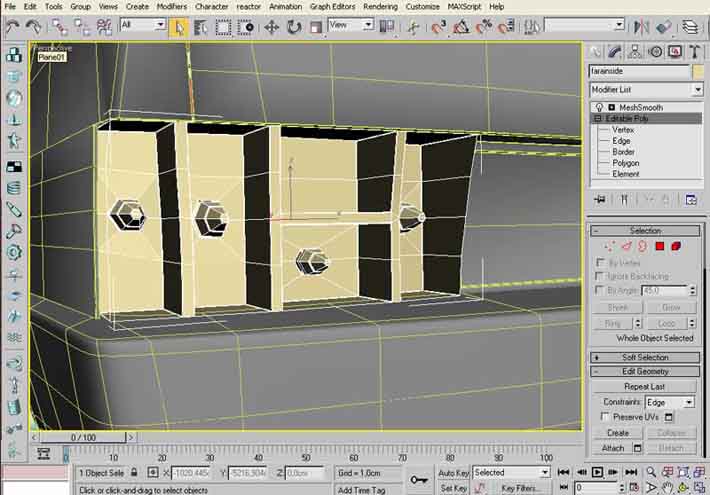Open the Modifier List dropdown

point(645,90)
